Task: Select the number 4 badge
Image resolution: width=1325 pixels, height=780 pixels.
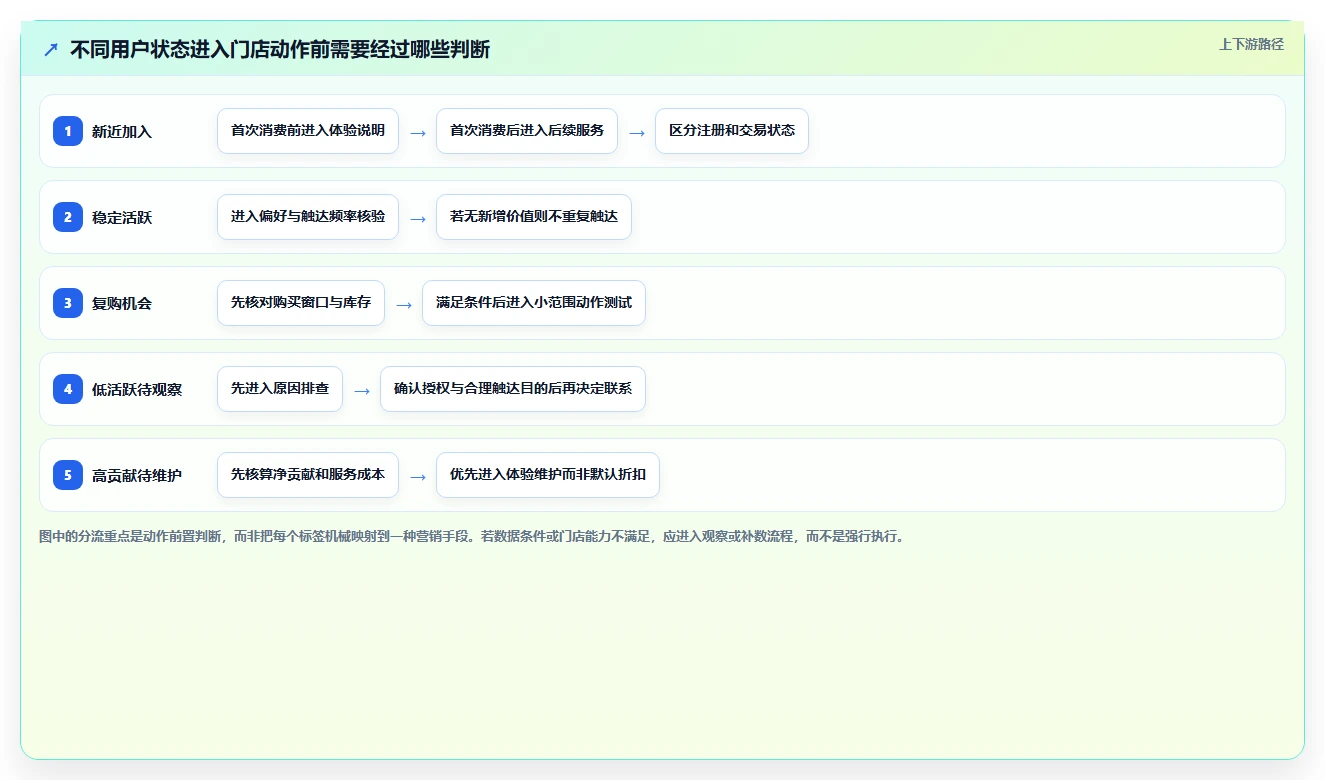Action: click(x=68, y=389)
